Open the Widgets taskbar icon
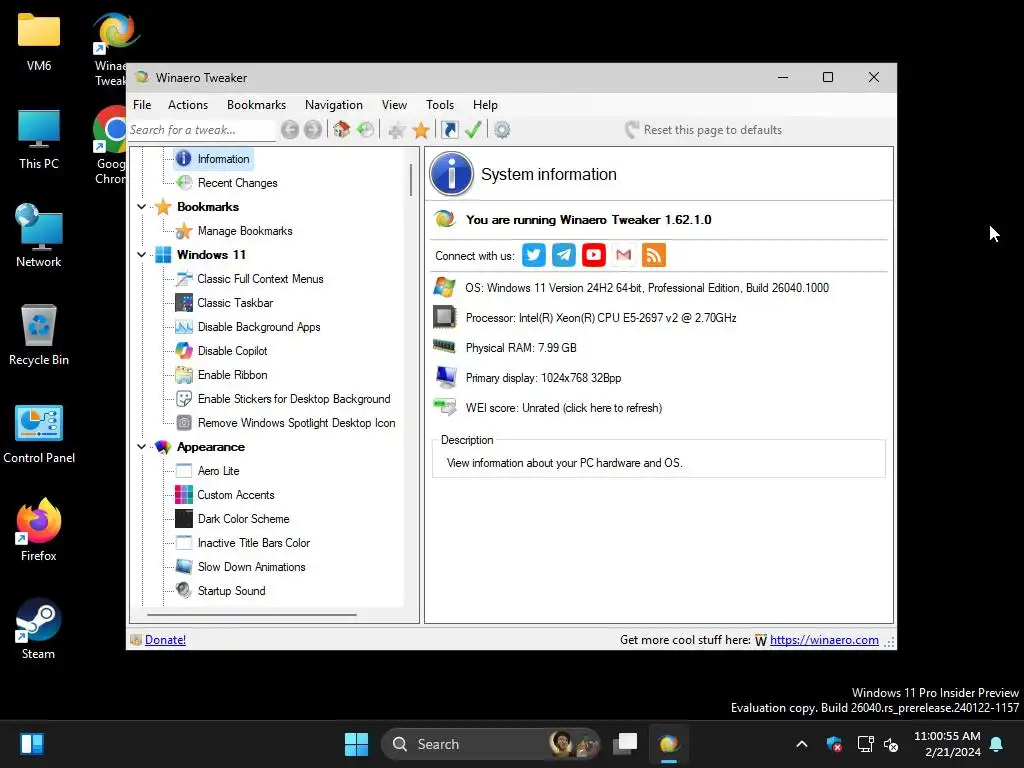 coord(32,744)
